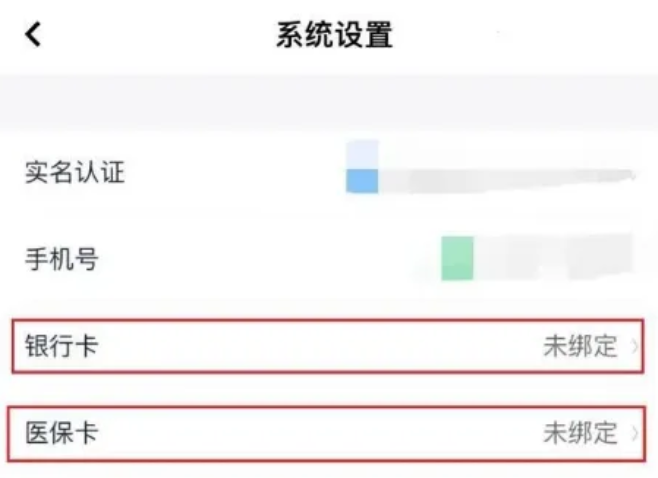
Task: Select the 实名认证 label
Action: click(x=74, y=173)
